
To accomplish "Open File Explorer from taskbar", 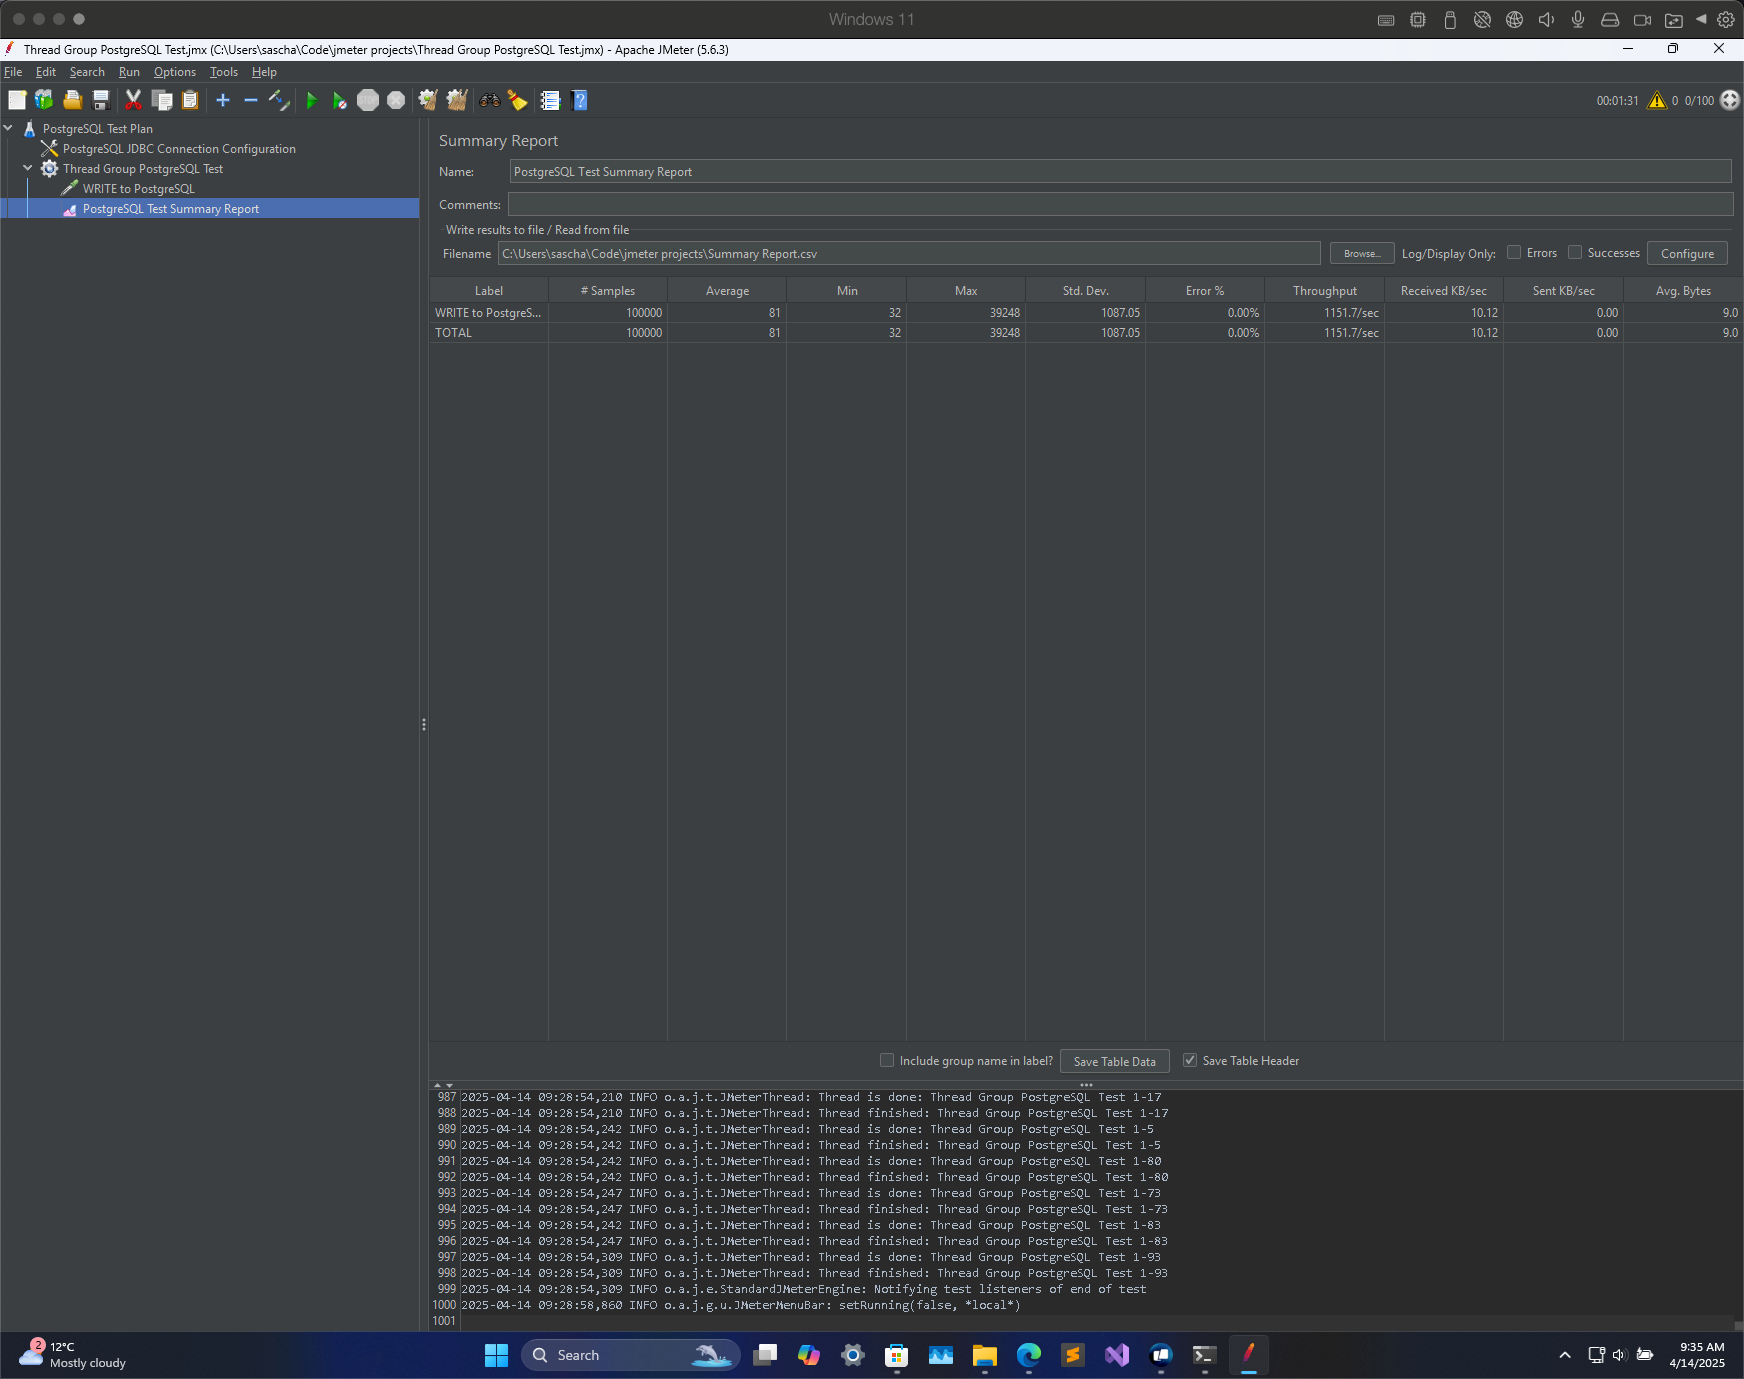I will coord(985,1355).
